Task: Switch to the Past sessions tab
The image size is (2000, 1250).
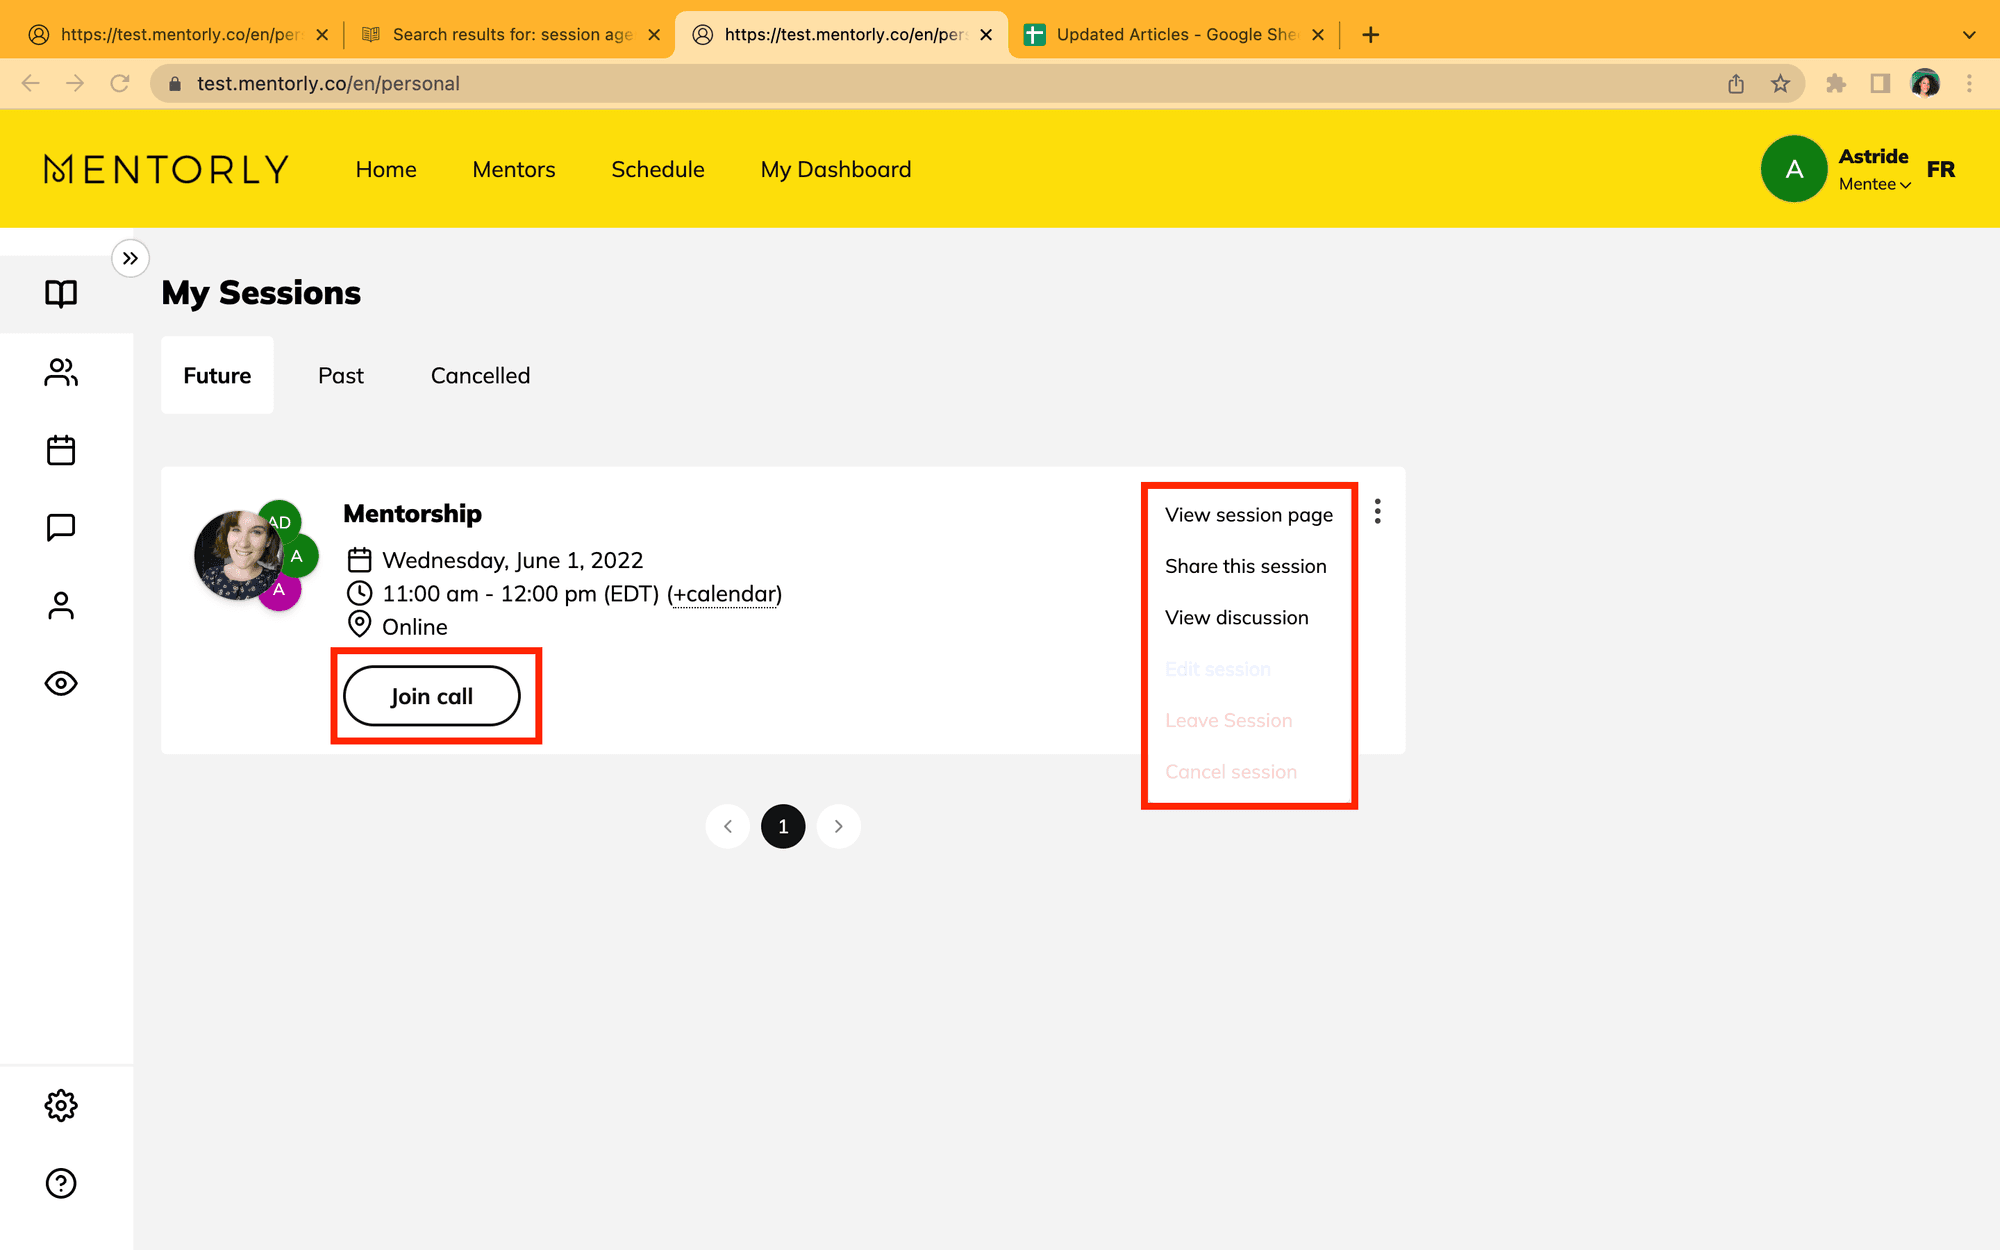Action: click(340, 376)
